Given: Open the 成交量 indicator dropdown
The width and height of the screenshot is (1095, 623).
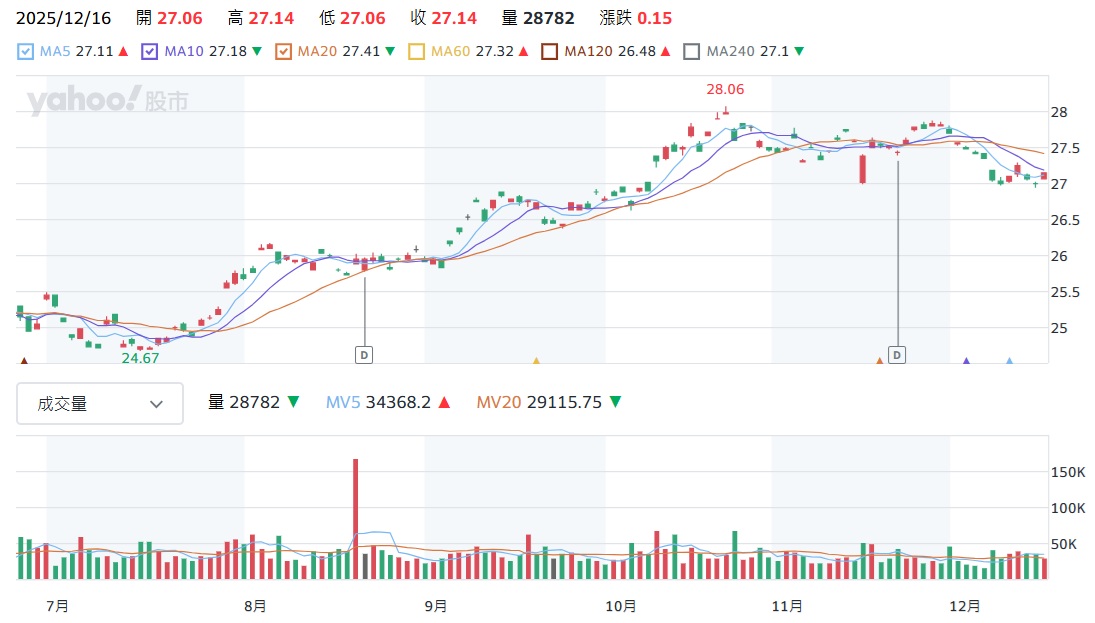Looking at the screenshot, I should click(x=100, y=403).
